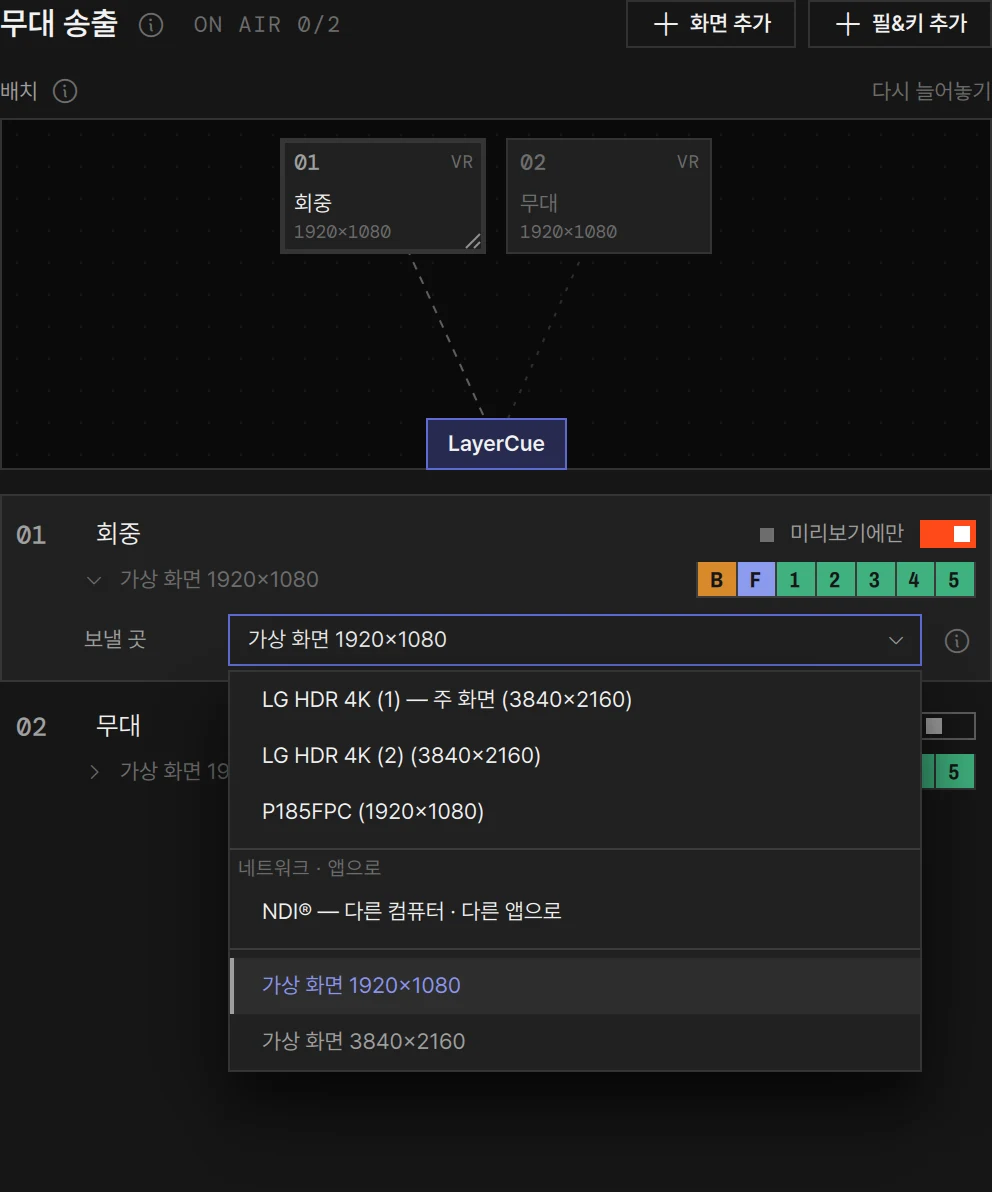This screenshot has width=992, height=1192.
Task: Click the LayerCue source node
Action: [496, 444]
